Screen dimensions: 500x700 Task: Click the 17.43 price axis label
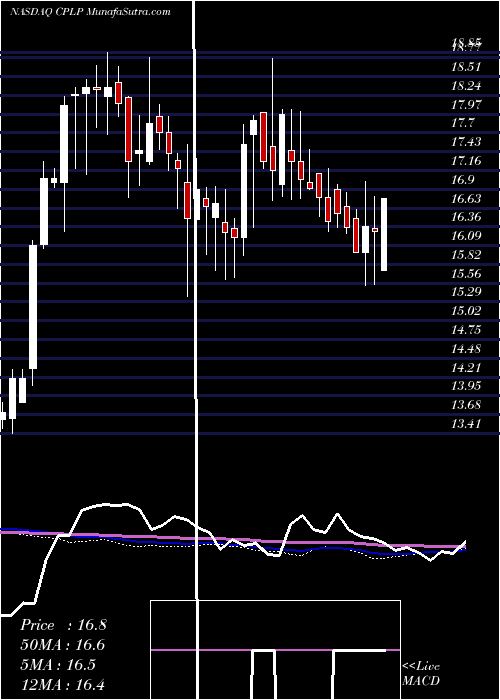[x=467, y=142]
